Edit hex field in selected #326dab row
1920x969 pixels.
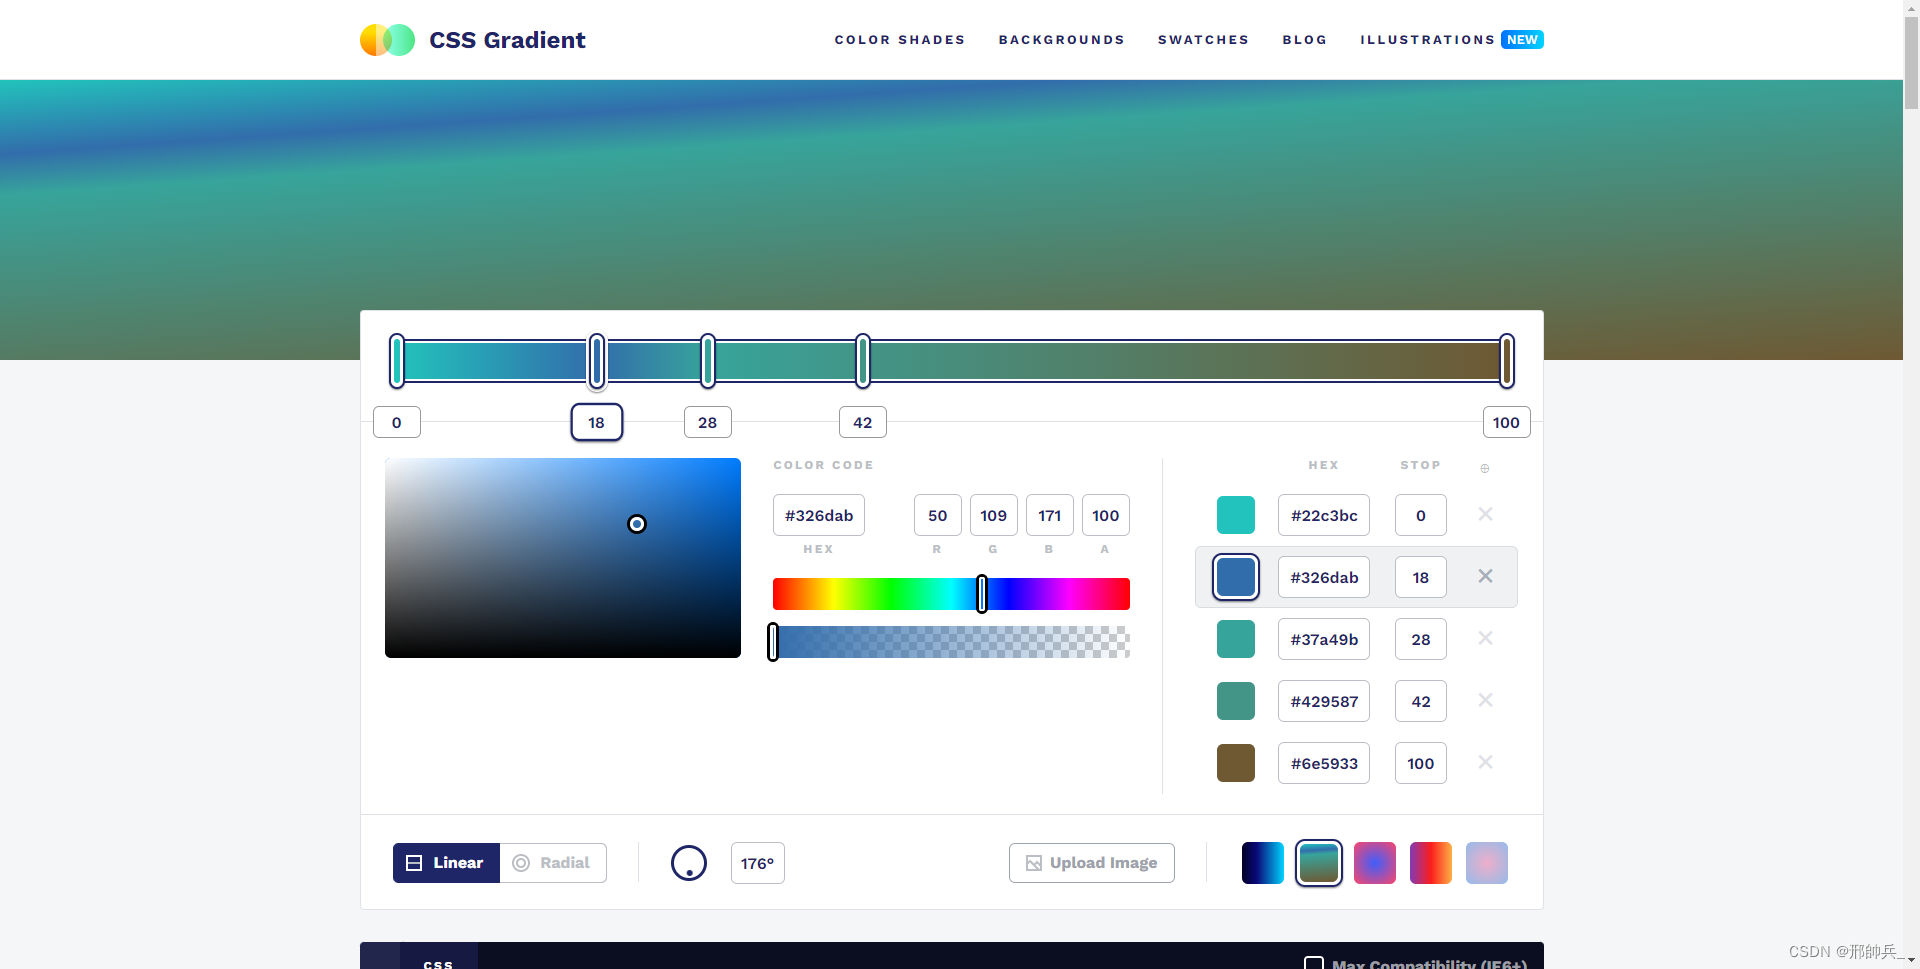click(1324, 577)
